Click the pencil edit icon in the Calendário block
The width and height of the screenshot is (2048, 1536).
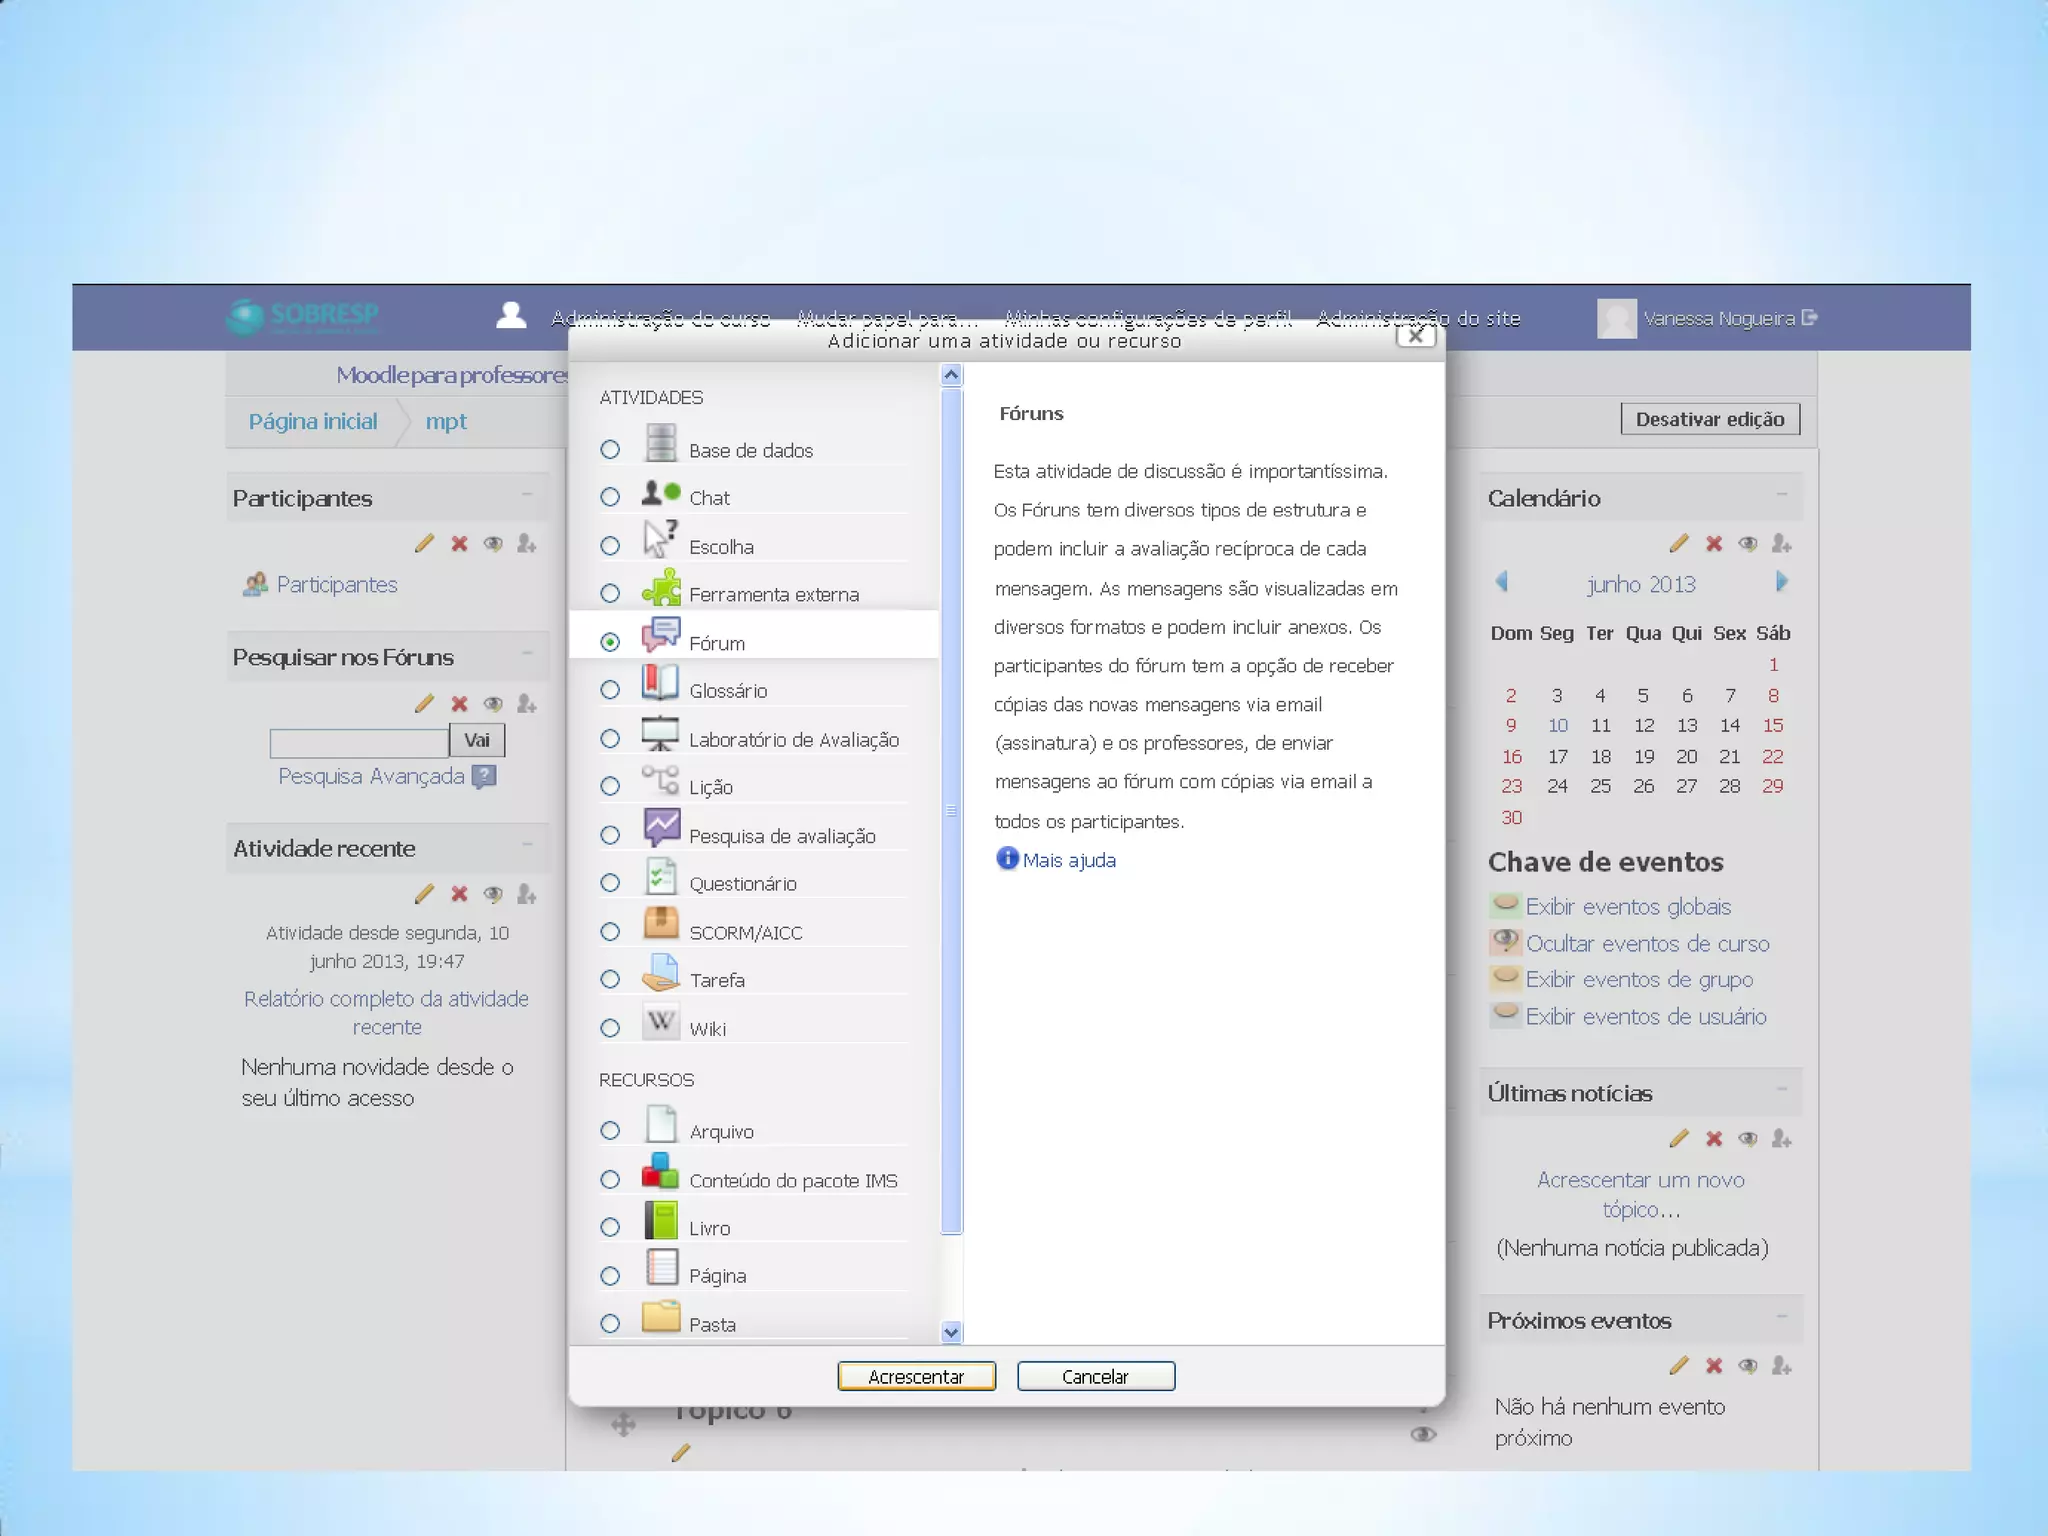pyautogui.click(x=1679, y=544)
